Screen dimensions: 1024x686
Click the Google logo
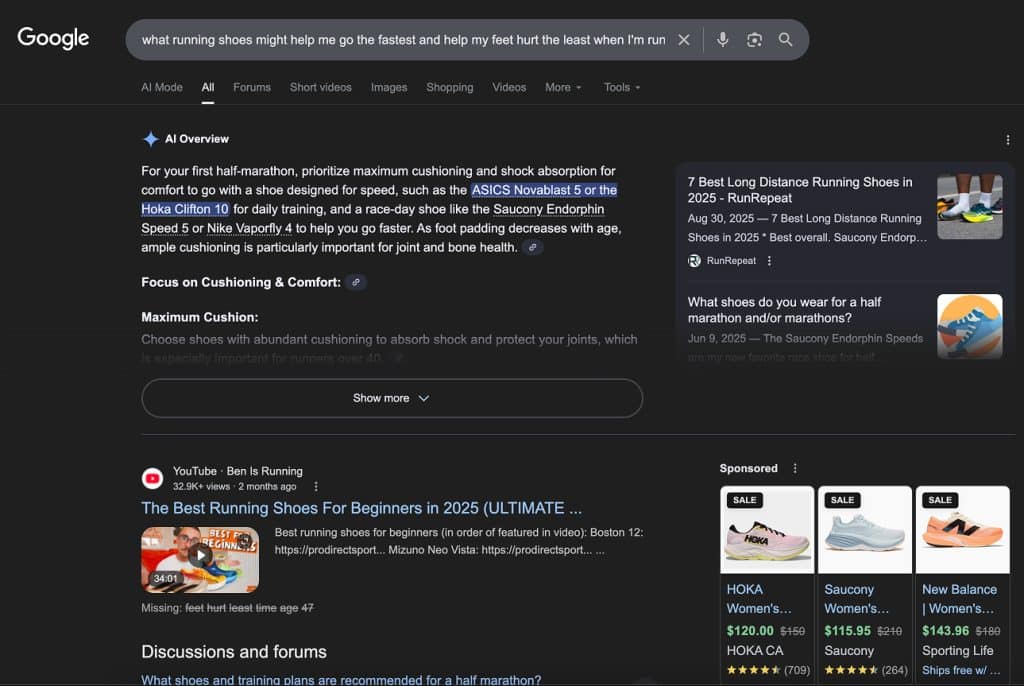point(52,39)
